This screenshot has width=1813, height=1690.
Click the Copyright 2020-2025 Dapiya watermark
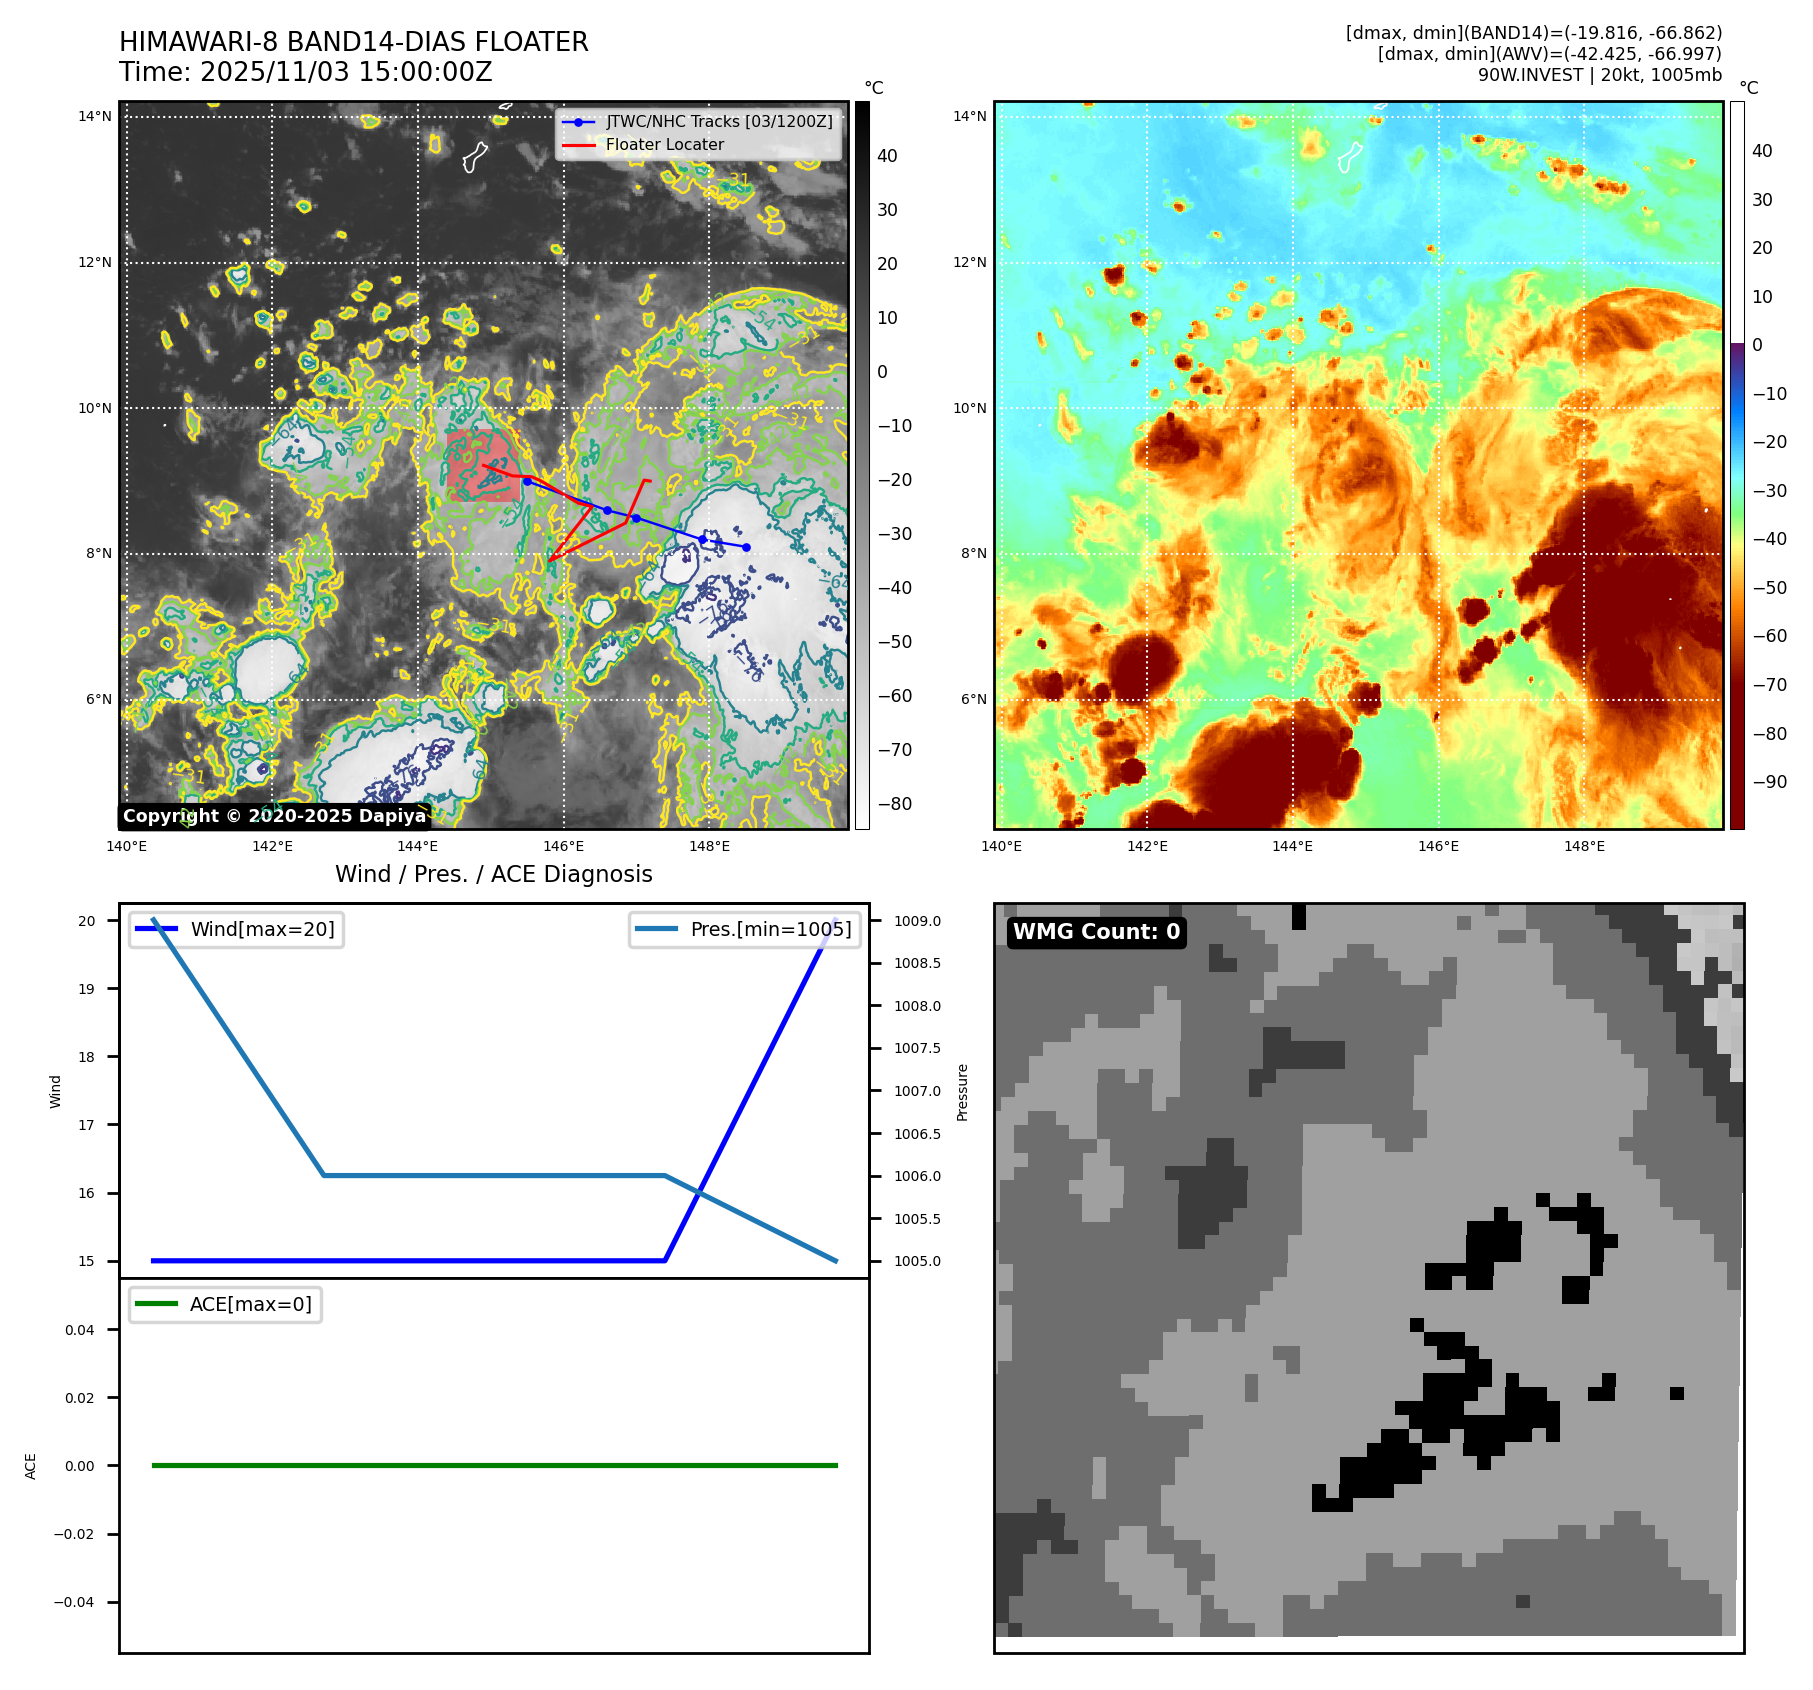[274, 816]
